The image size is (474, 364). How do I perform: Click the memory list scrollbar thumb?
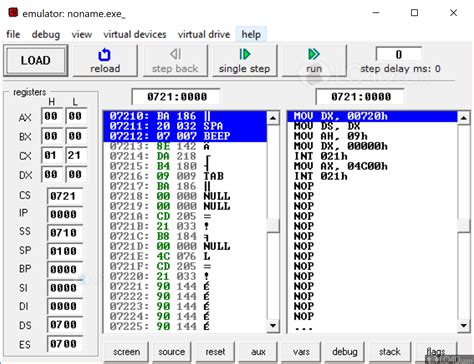[273, 225]
